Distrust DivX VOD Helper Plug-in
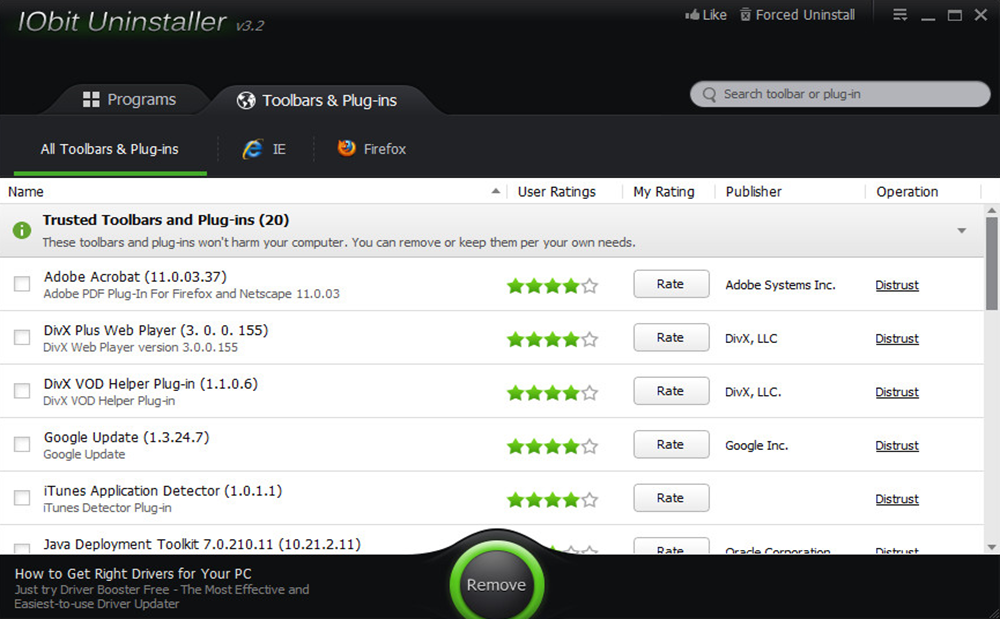1000x619 pixels. 897,392
